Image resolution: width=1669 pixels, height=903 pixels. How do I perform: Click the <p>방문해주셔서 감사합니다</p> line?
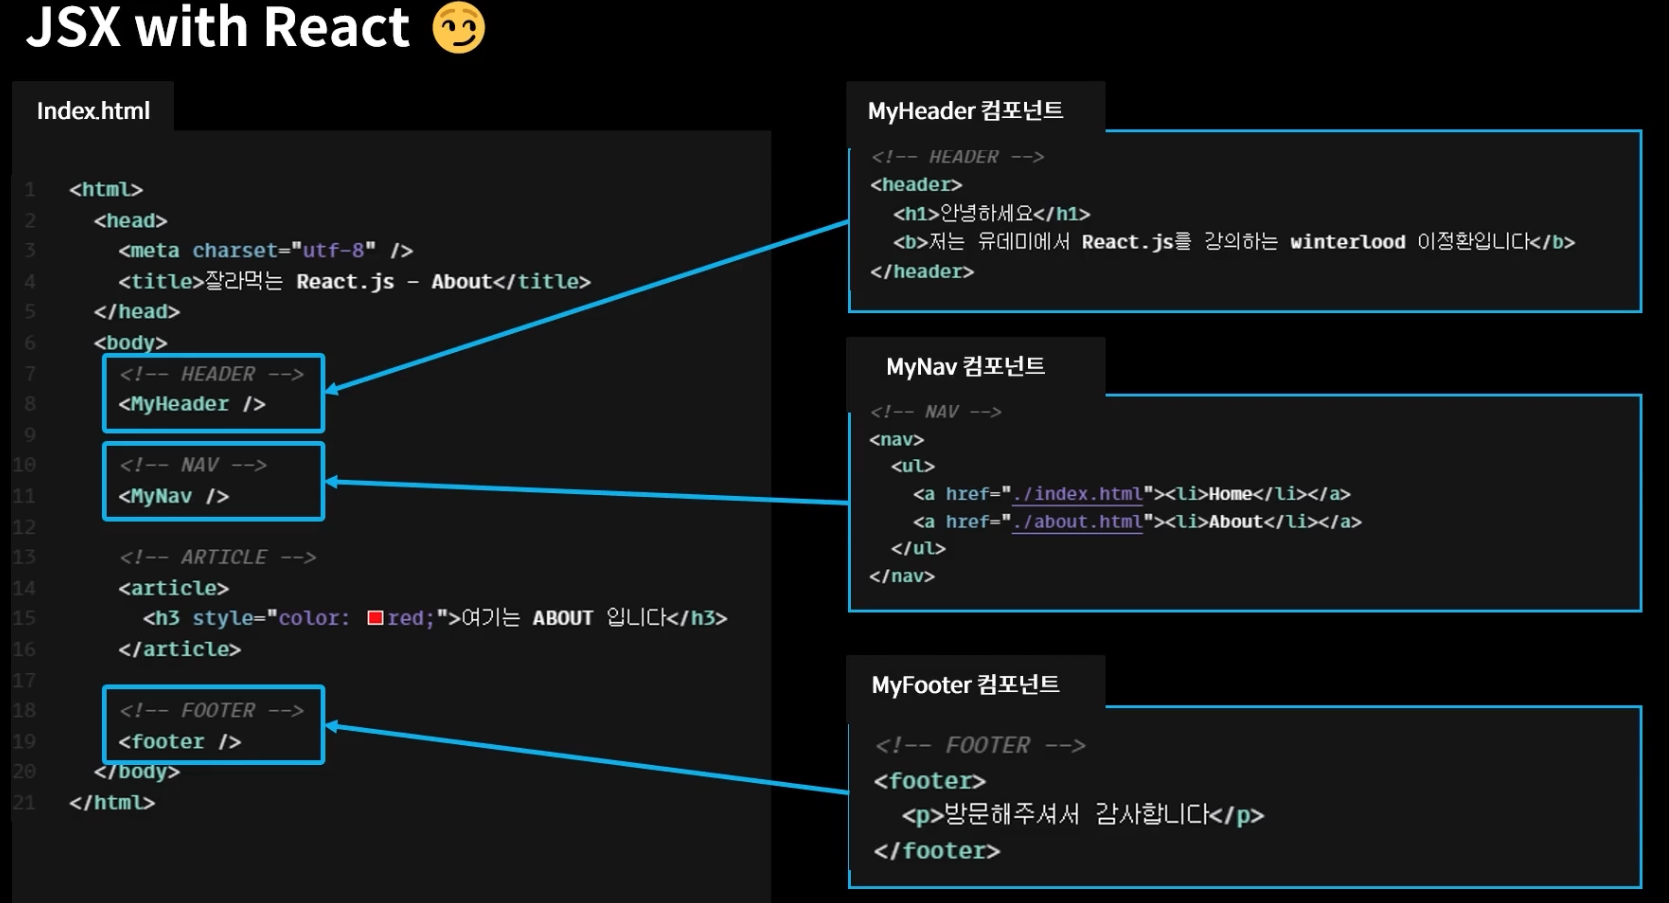click(x=1083, y=815)
